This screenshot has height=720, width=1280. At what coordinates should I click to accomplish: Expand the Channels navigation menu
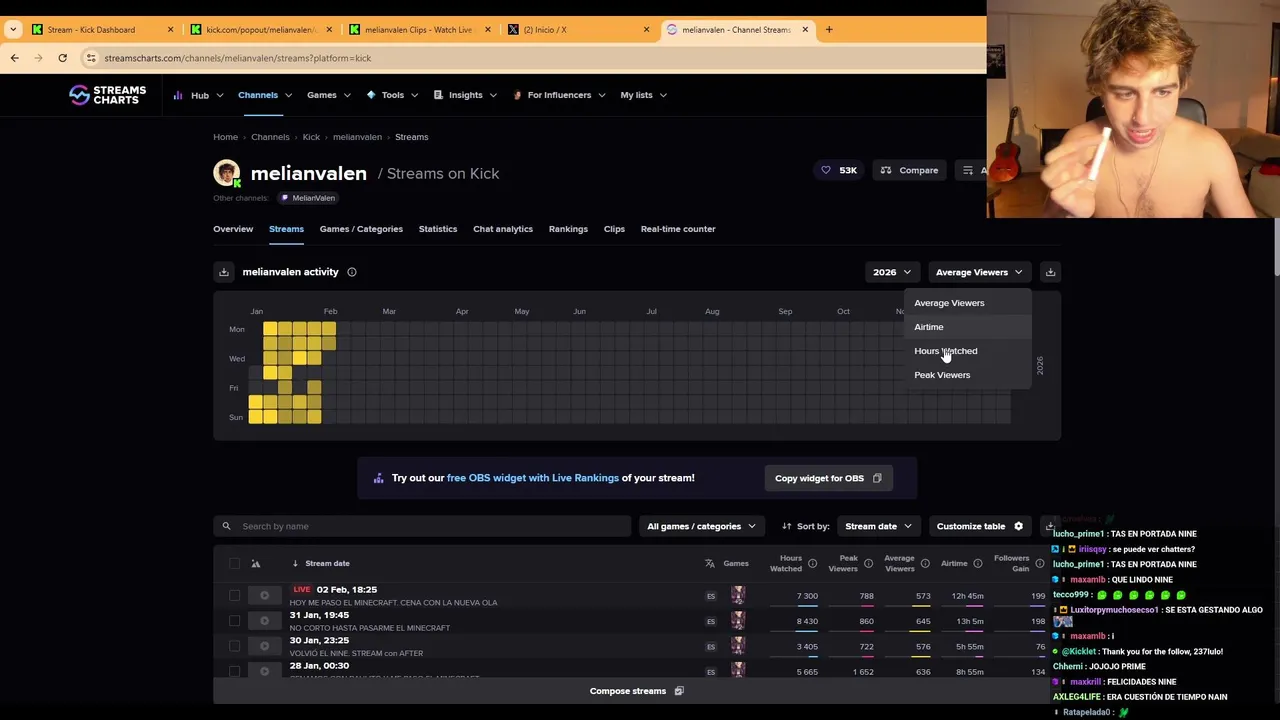264,95
